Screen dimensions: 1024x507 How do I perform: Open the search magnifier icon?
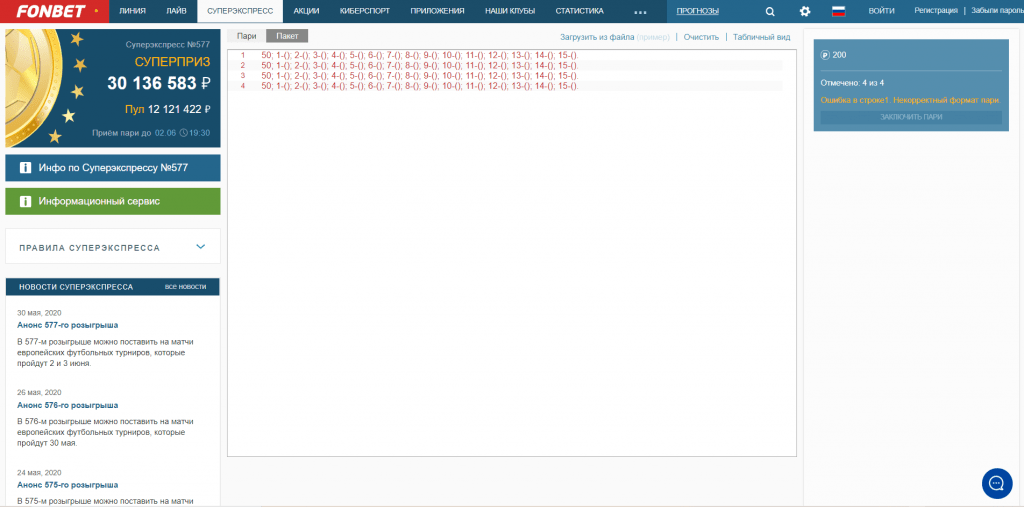click(x=770, y=11)
